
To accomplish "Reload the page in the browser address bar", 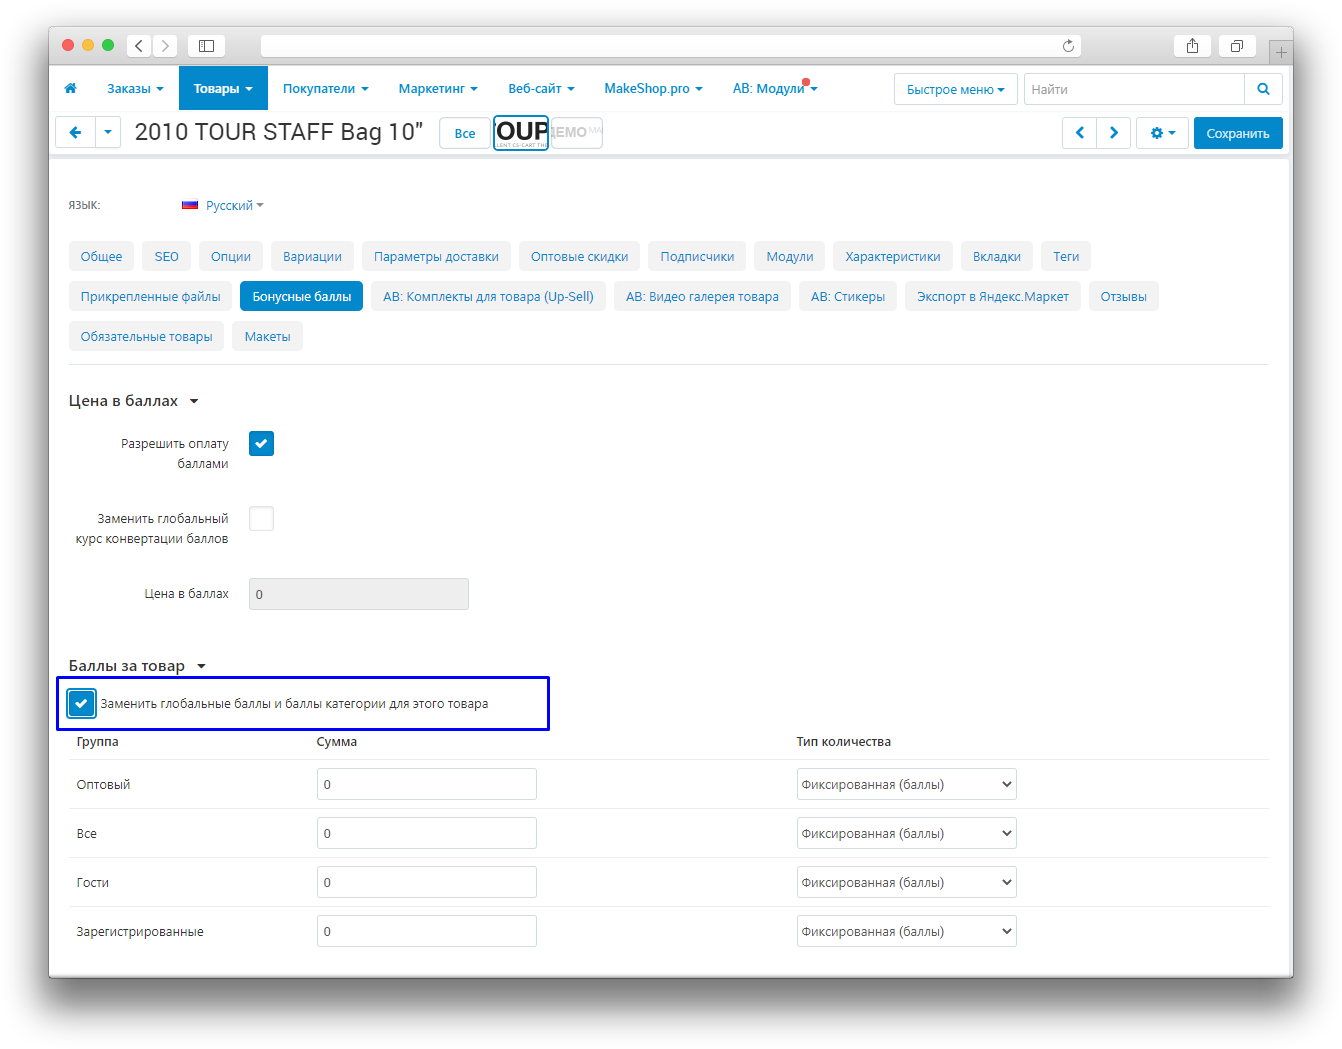I will pyautogui.click(x=1068, y=46).
